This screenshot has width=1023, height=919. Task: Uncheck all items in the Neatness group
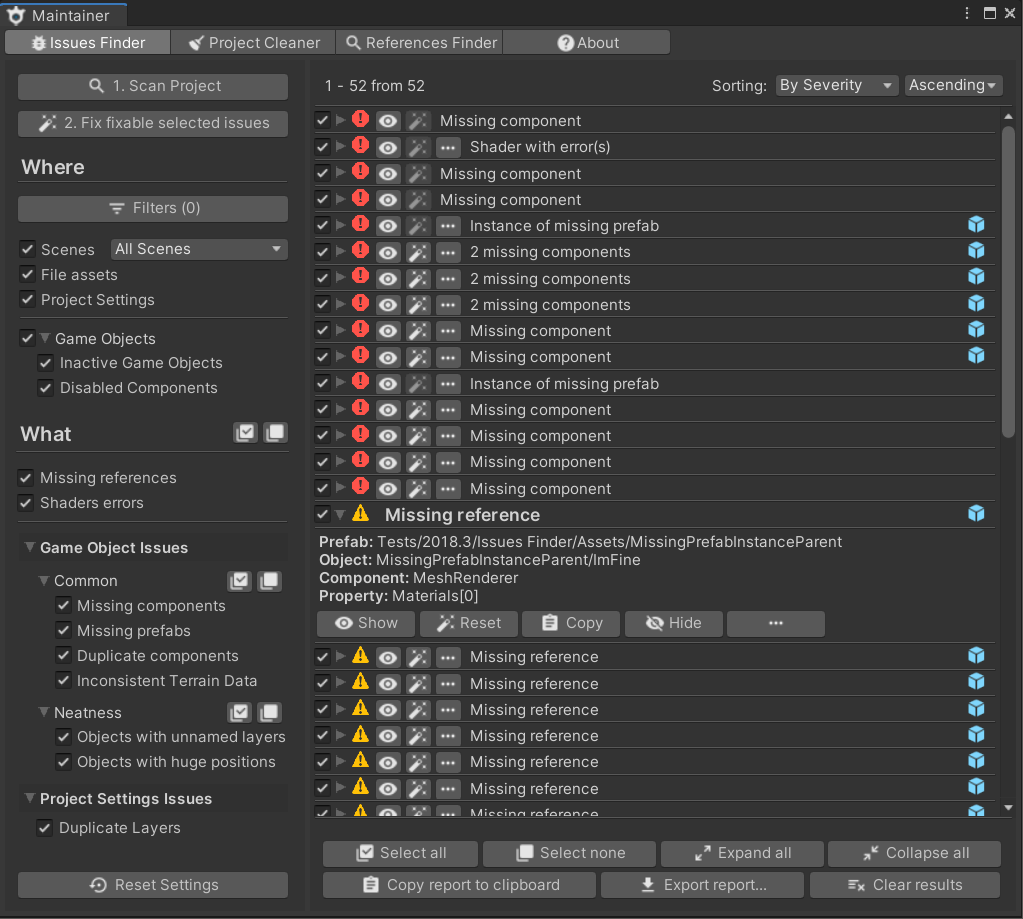[x=269, y=712]
